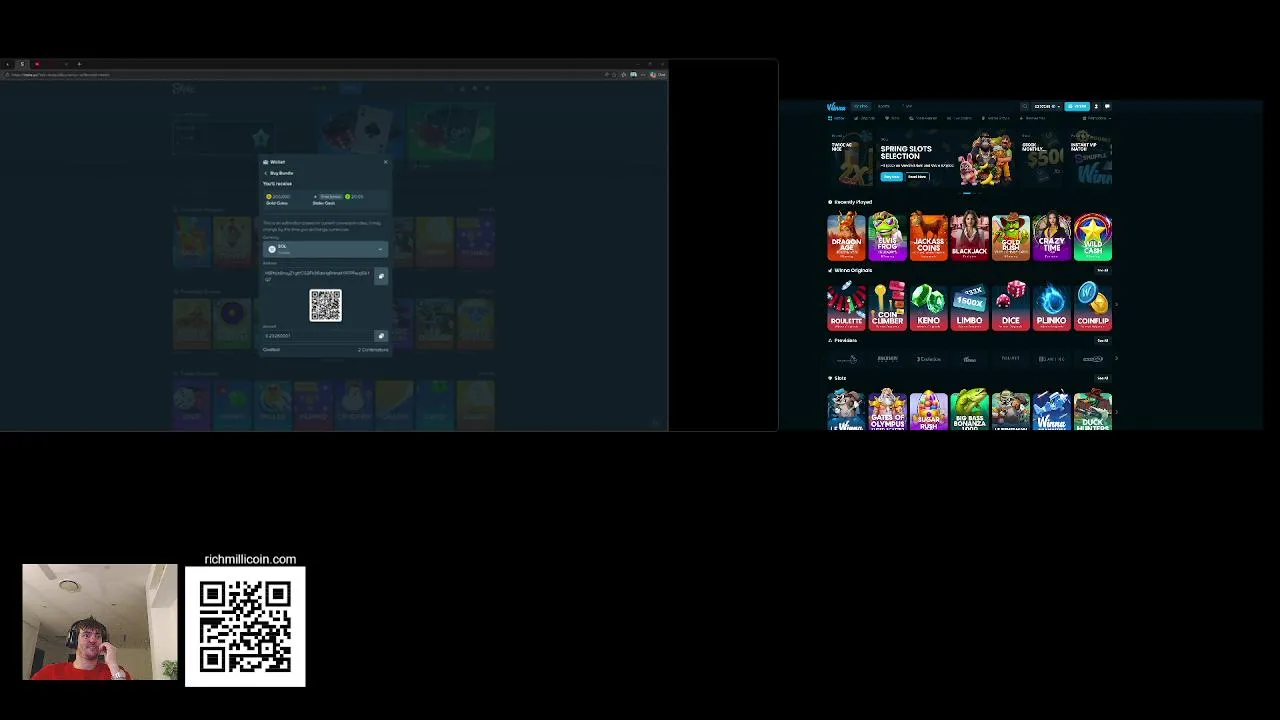
Task: Click the richmillicoin.com QR code
Action: 245,627
